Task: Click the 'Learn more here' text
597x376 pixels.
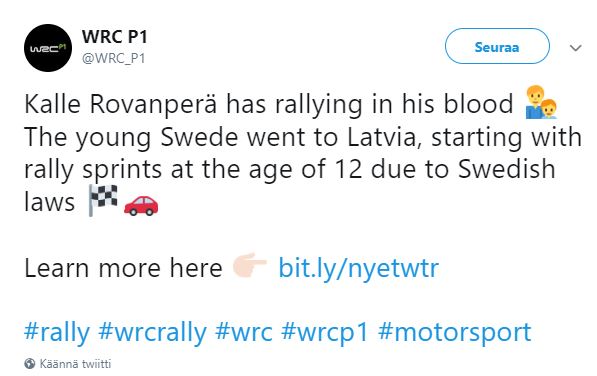Action: 123,268
